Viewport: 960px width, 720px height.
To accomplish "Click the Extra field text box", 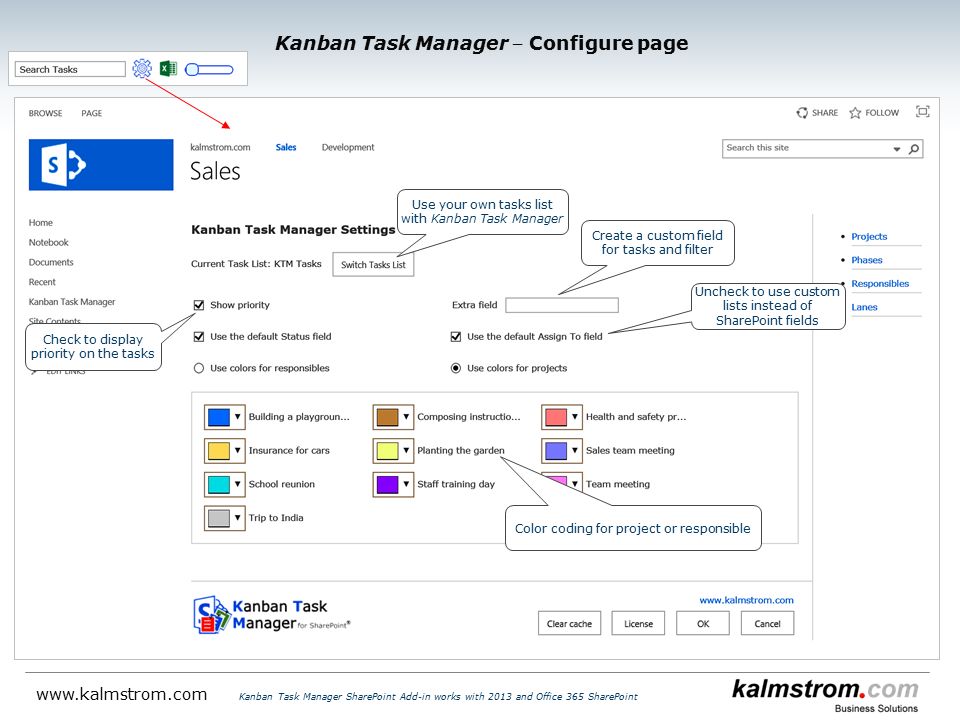I will click(x=561, y=305).
